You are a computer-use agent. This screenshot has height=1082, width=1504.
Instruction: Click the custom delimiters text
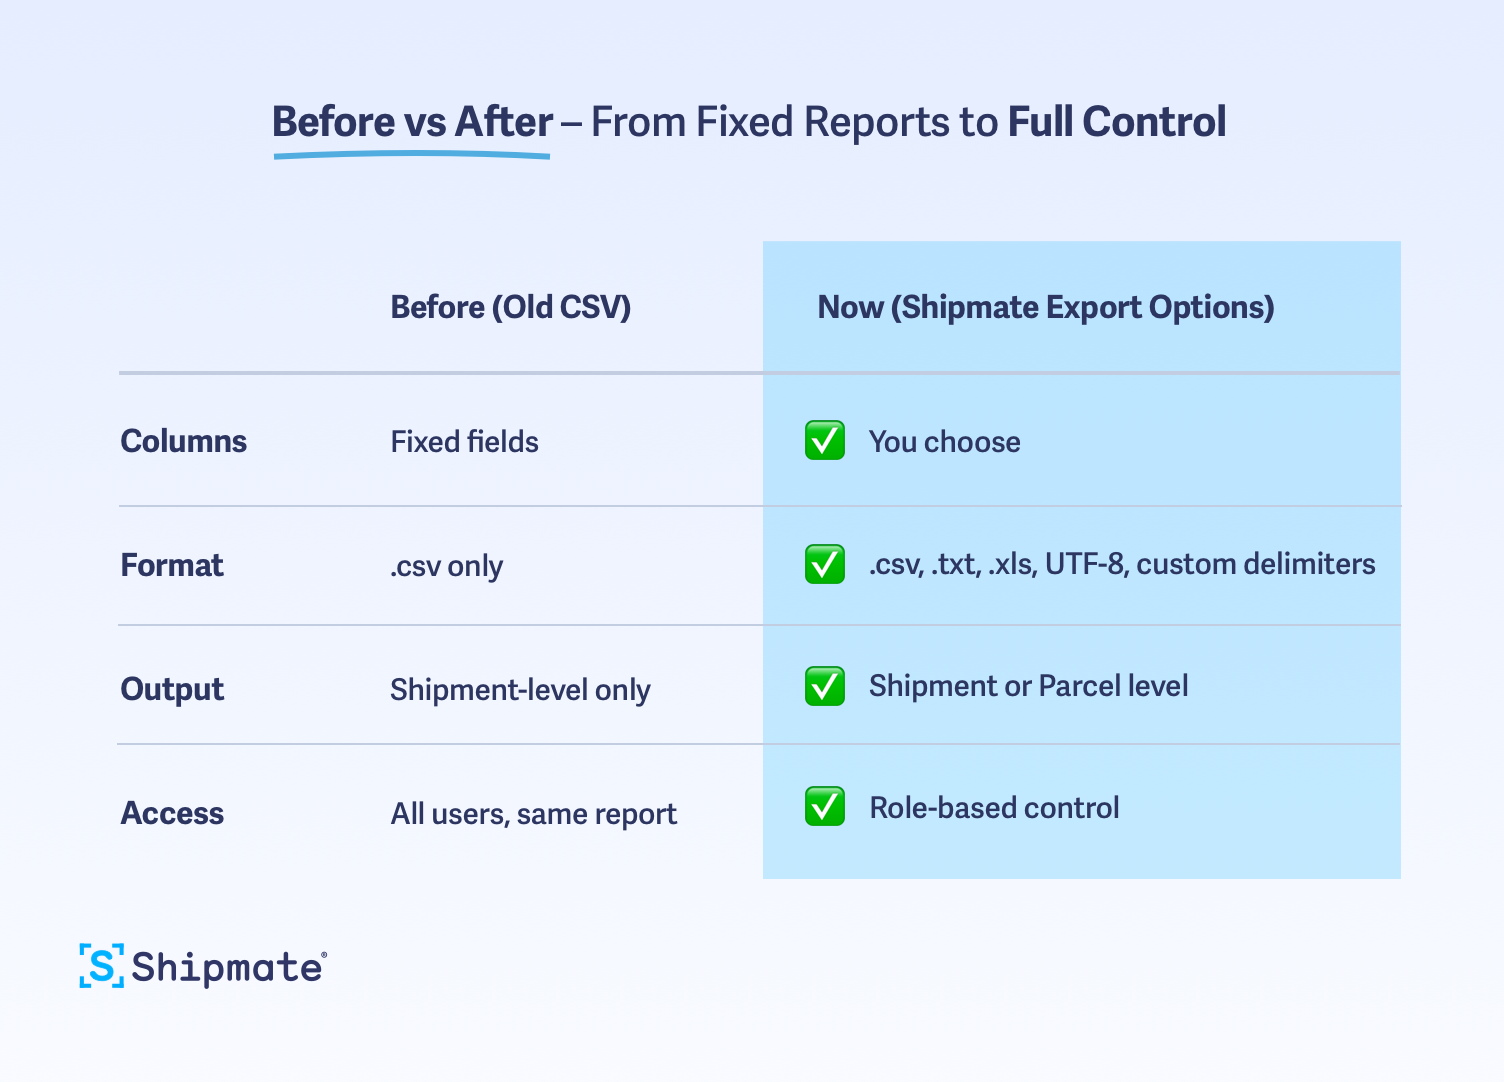1255,564
